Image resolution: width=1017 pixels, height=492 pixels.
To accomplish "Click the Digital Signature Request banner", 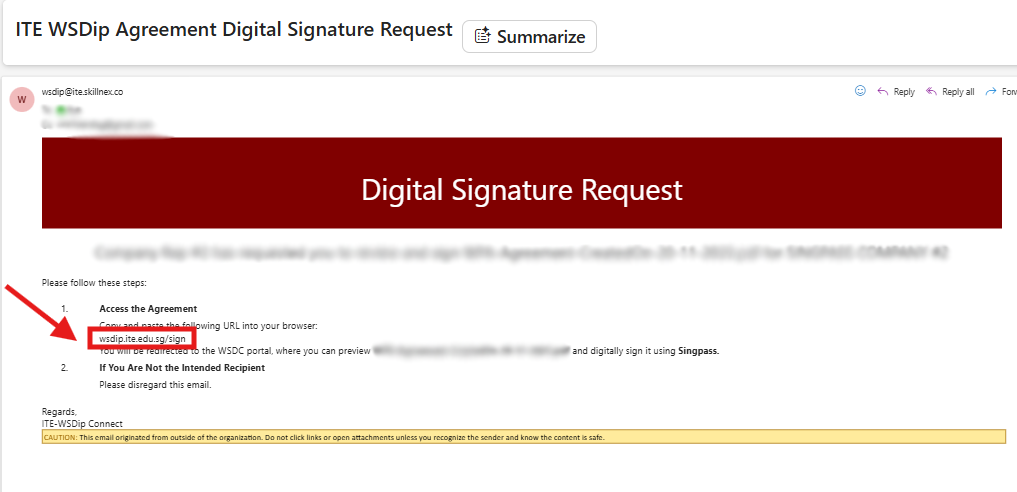I will (521, 189).
